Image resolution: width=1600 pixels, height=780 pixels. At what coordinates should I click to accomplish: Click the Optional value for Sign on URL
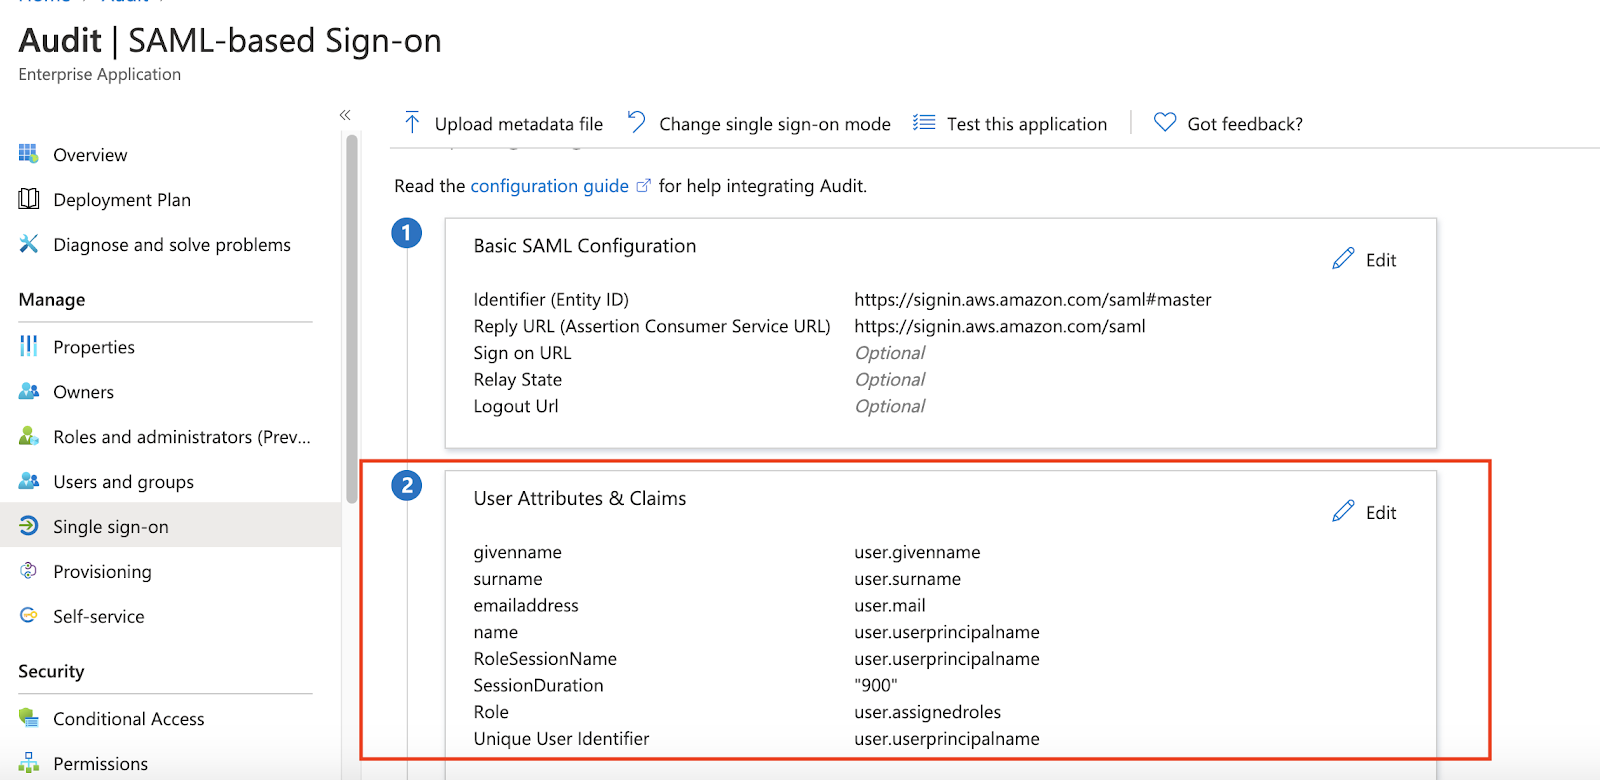[x=890, y=353]
